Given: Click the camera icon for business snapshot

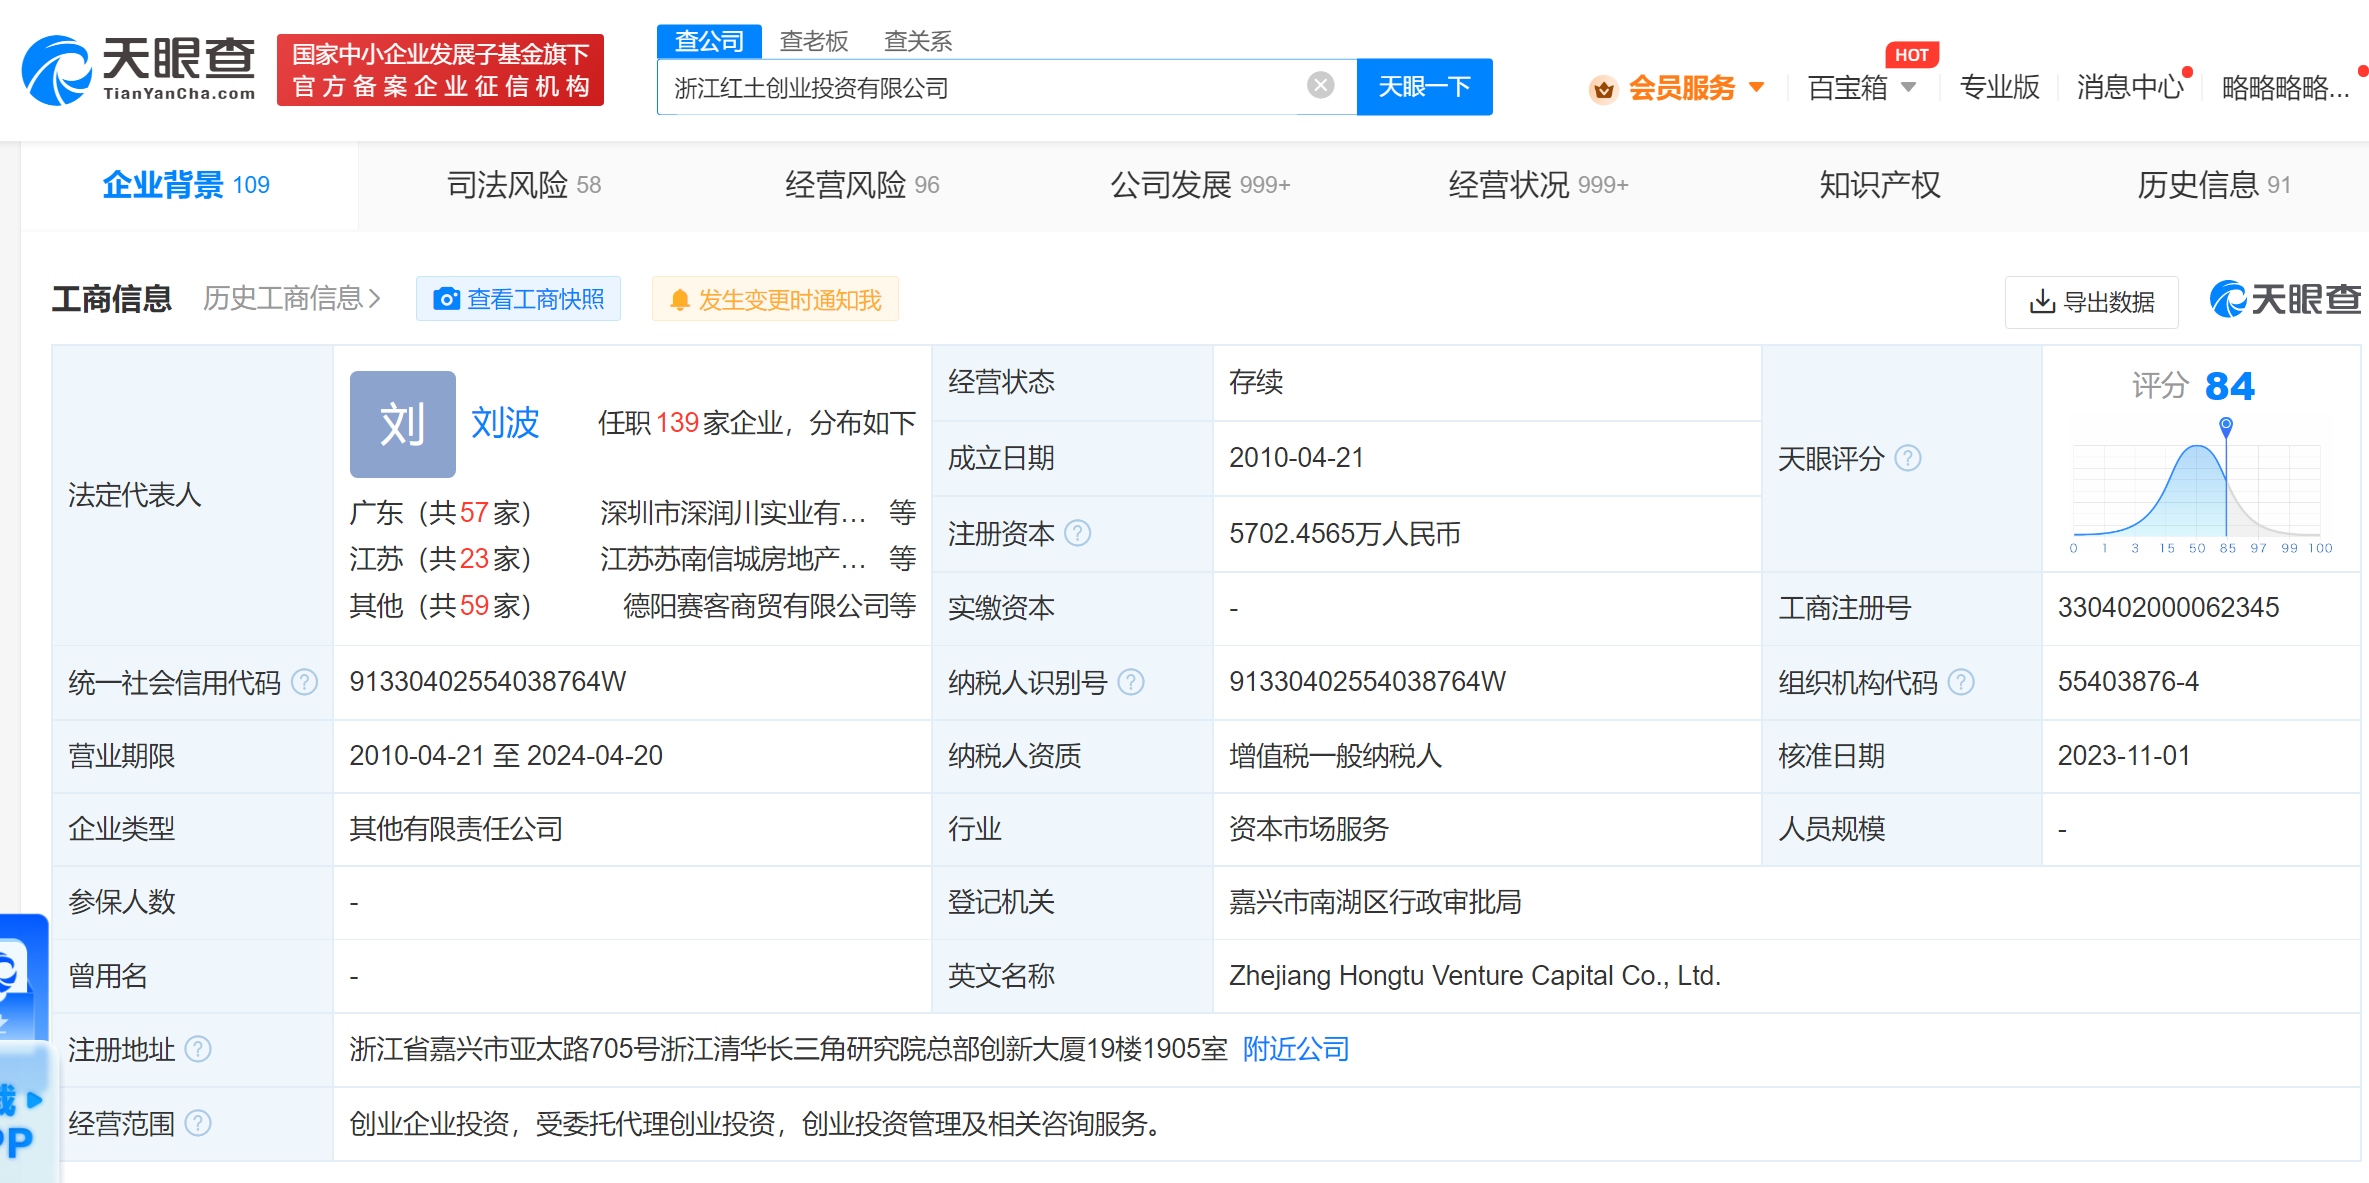Looking at the screenshot, I should tap(446, 299).
